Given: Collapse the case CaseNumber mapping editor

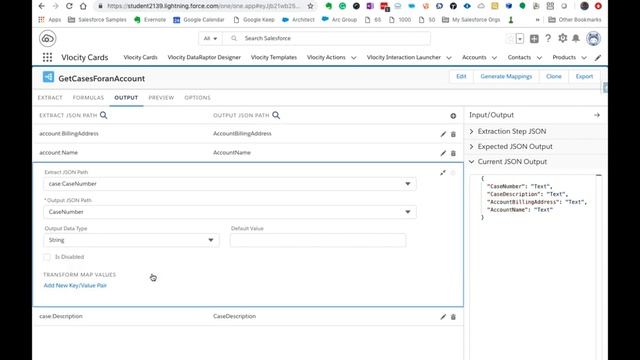Looking at the screenshot, I should coord(443,173).
